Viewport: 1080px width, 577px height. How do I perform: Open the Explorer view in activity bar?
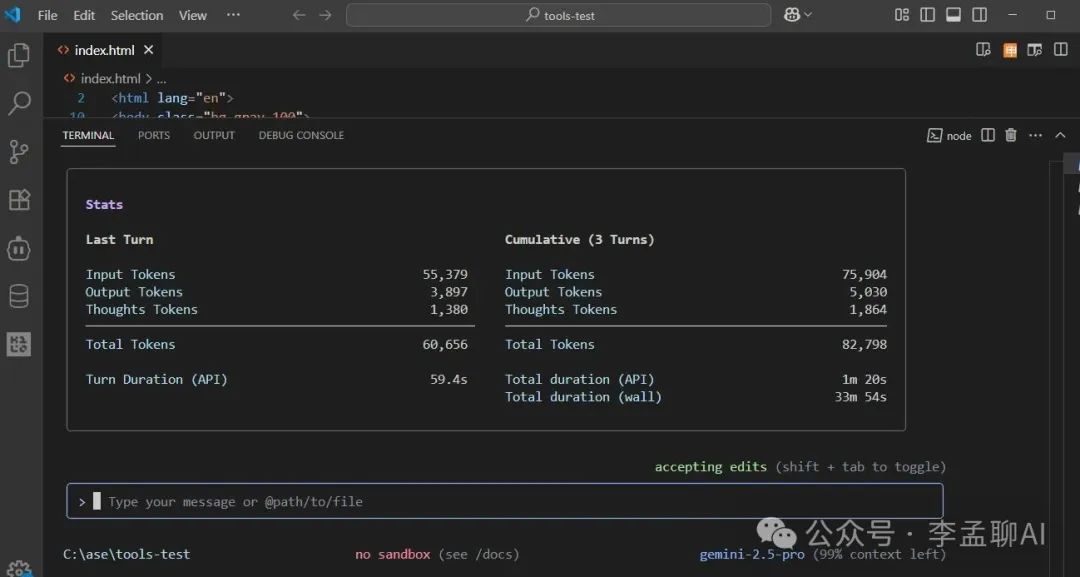point(19,55)
